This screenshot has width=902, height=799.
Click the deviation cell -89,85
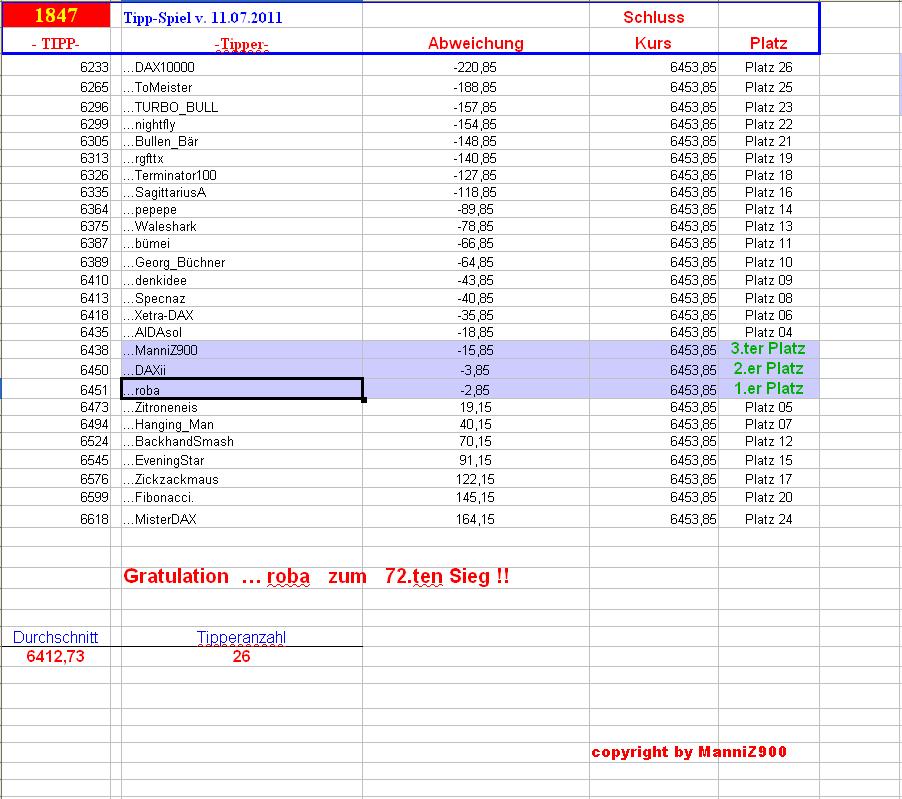coord(475,209)
